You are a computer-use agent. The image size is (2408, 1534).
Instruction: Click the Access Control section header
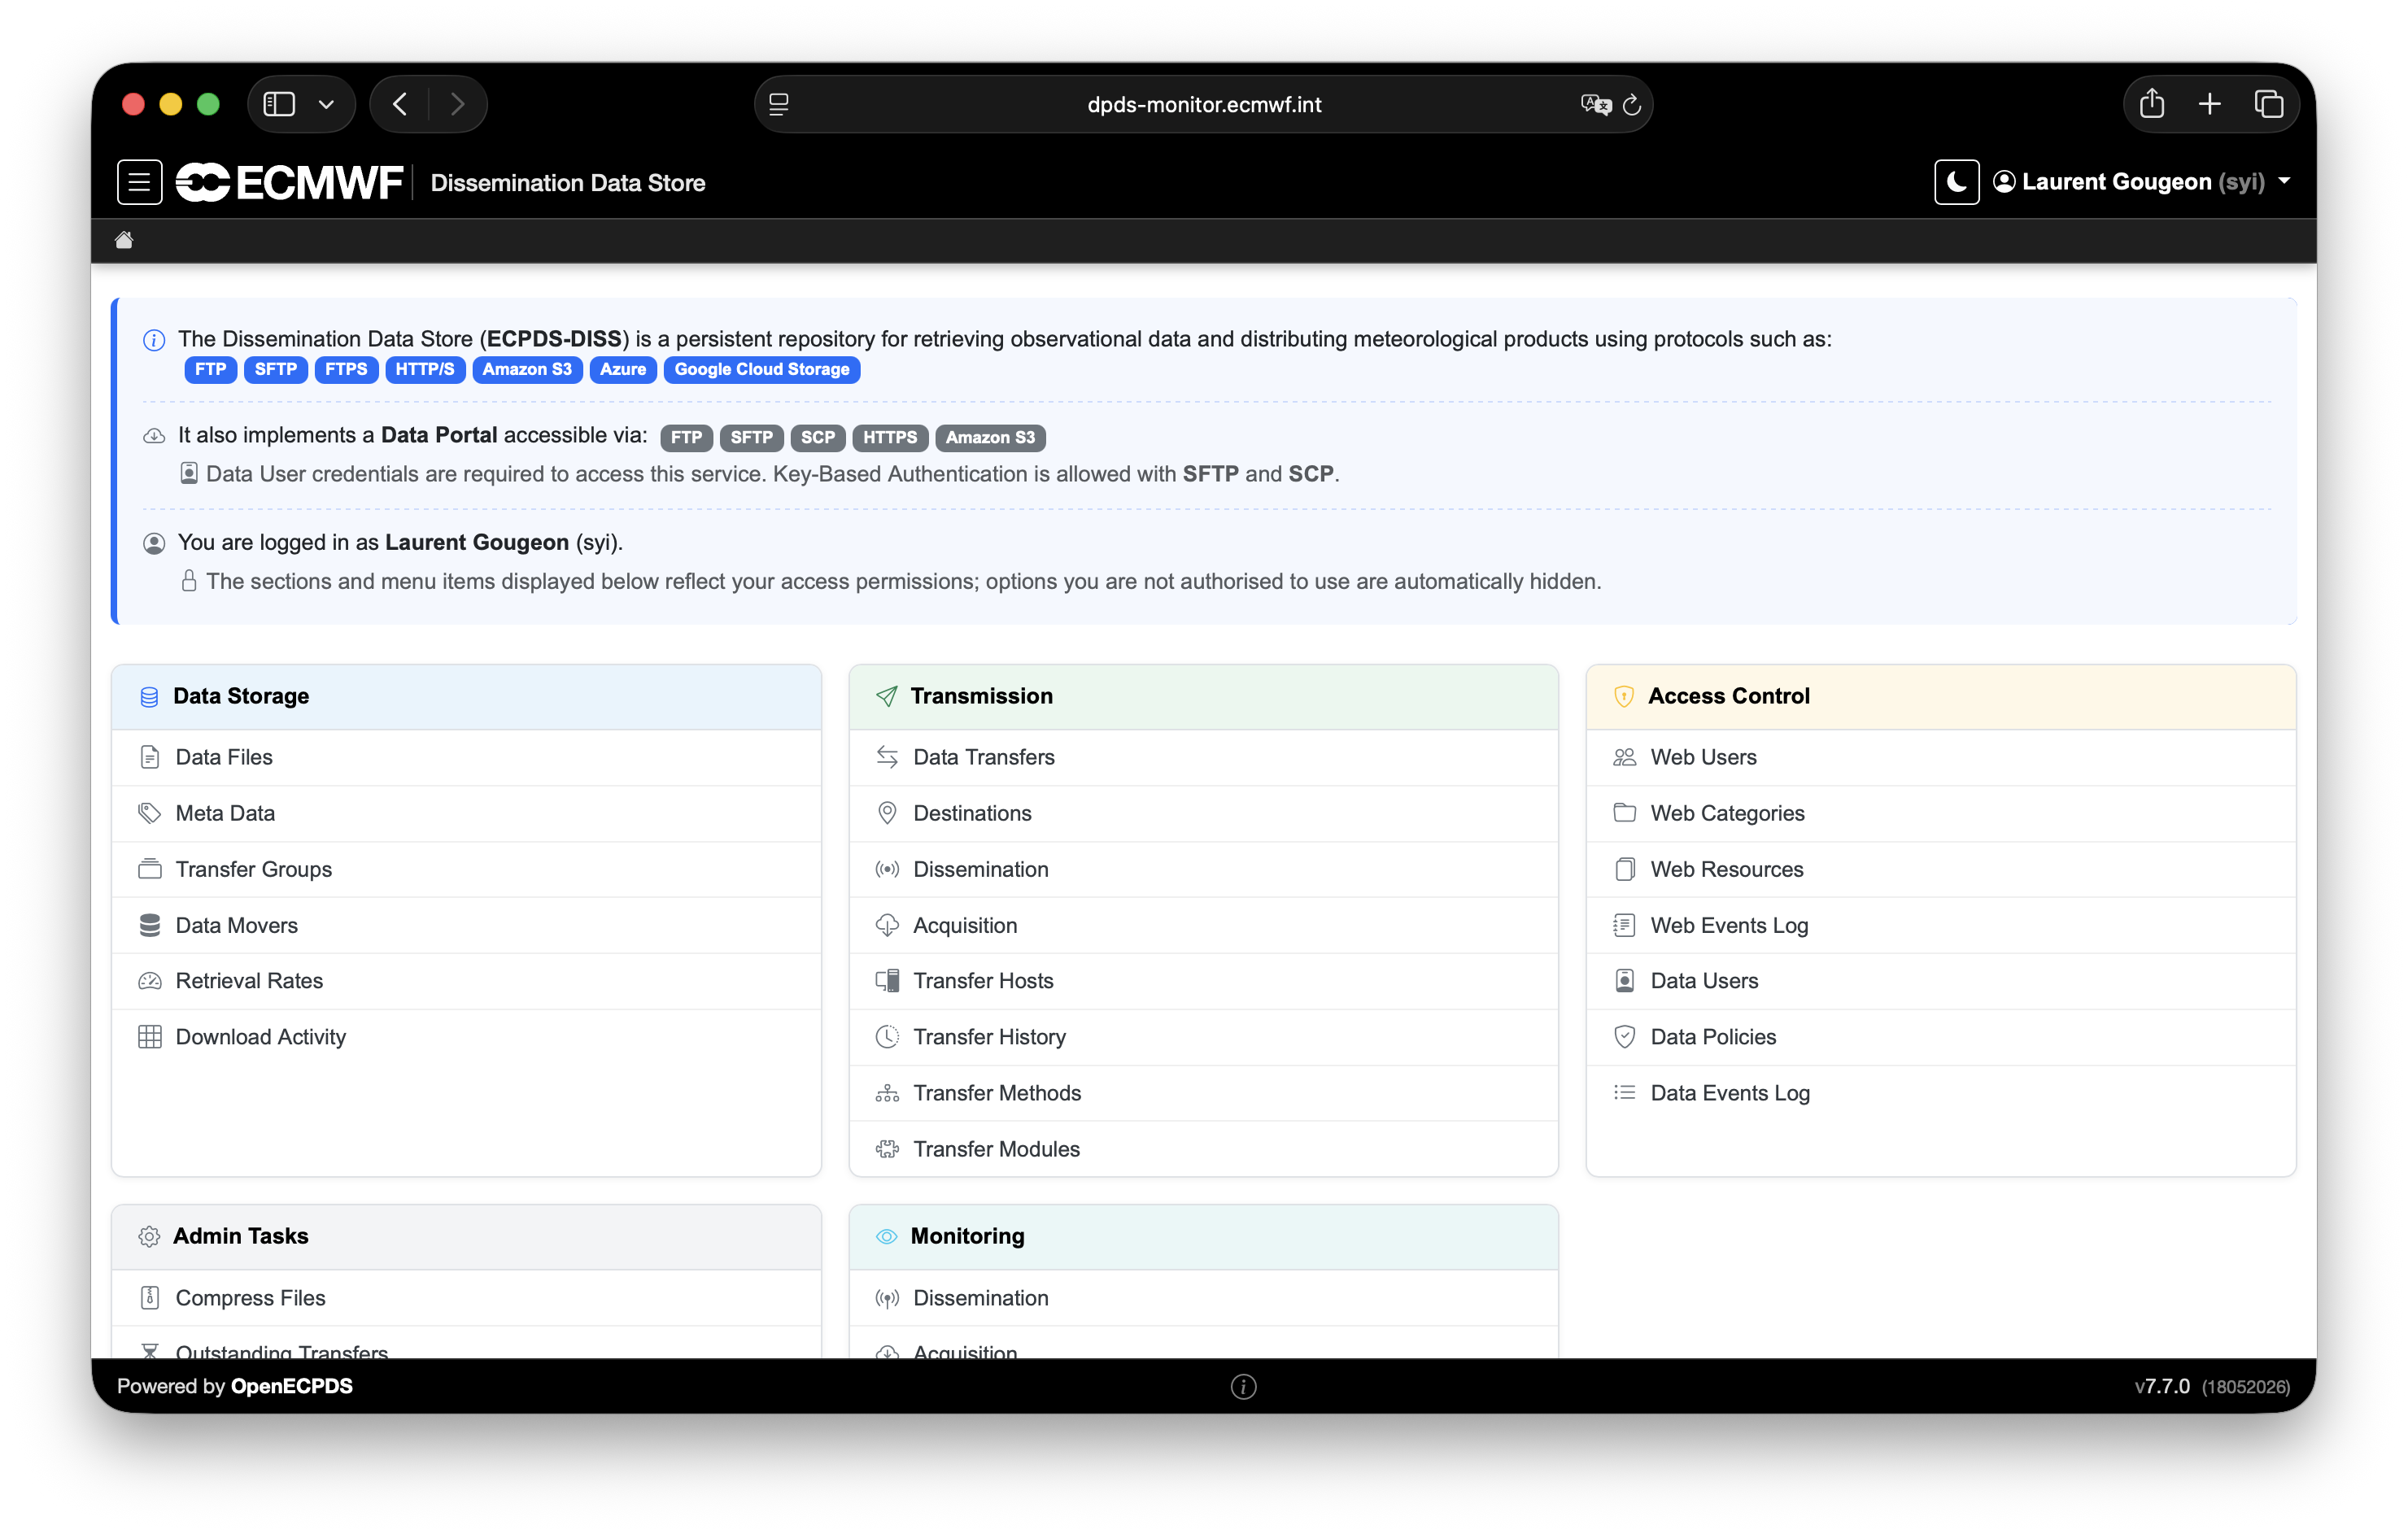click(1940, 697)
